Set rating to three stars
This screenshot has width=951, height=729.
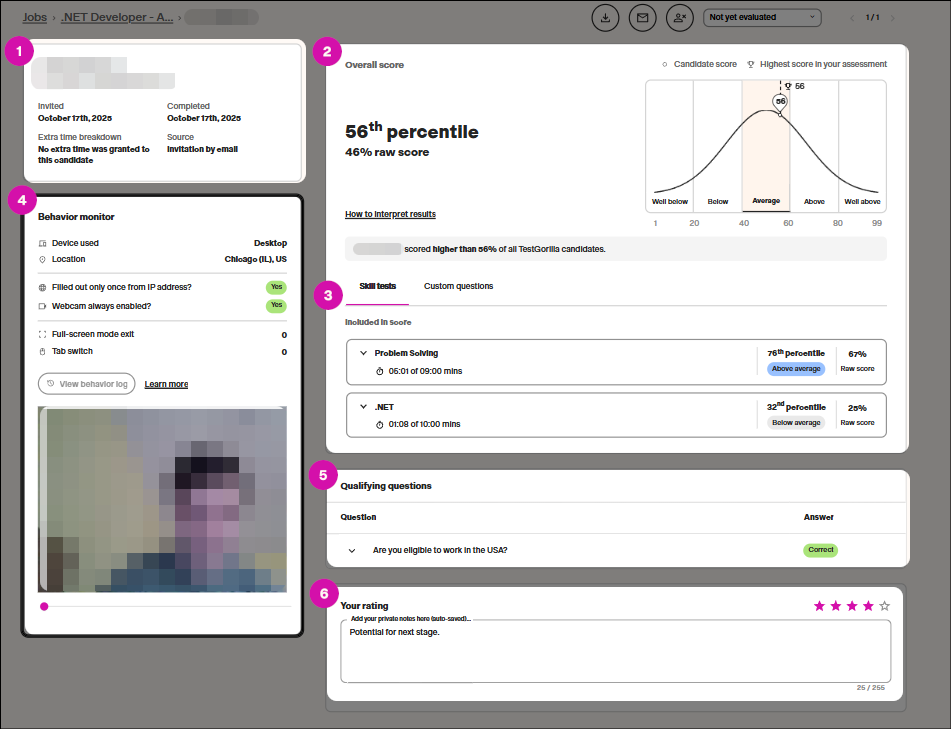852,606
